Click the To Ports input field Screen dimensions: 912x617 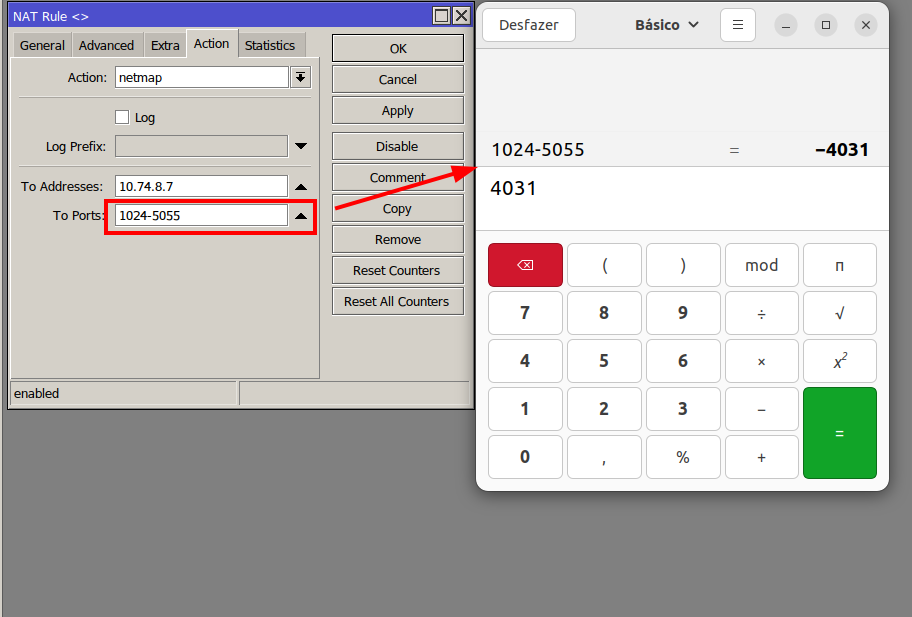point(201,215)
